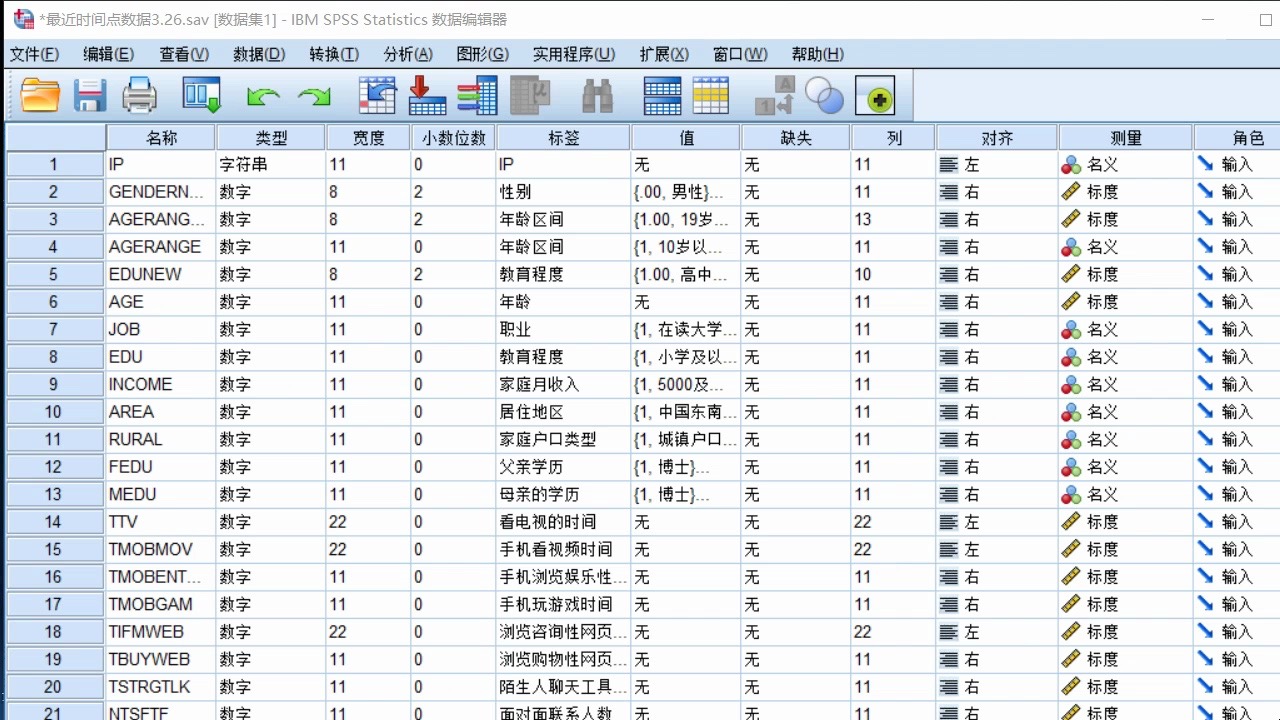Open a data file
This screenshot has width=1280, height=720.
tap(38, 94)
